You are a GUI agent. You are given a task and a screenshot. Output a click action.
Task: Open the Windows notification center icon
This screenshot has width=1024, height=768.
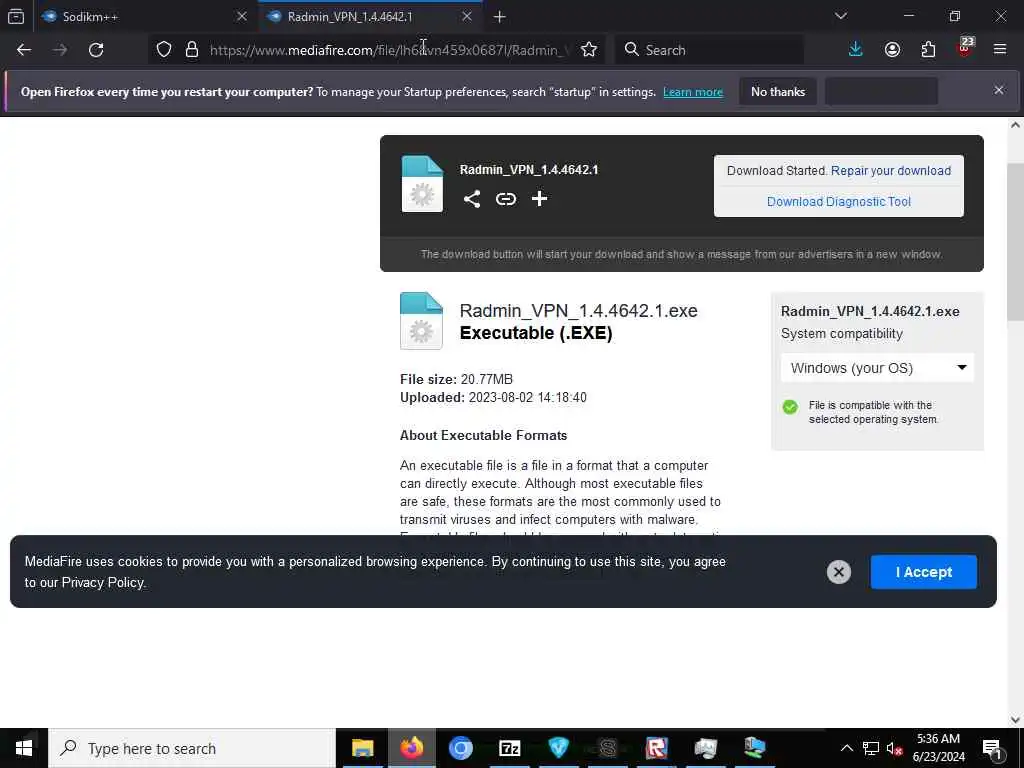pyautogui.click(x=992, y=748)
